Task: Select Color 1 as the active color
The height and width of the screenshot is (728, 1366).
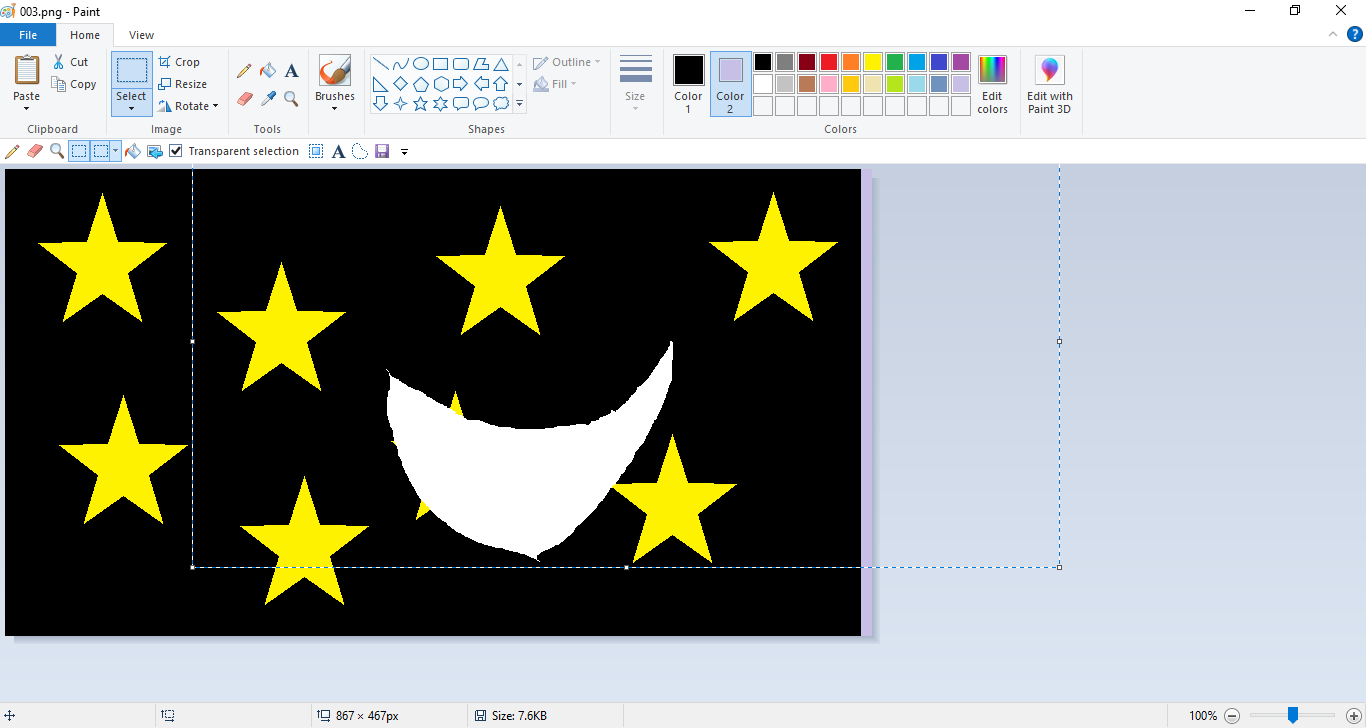Action: (x=688, y=84)
